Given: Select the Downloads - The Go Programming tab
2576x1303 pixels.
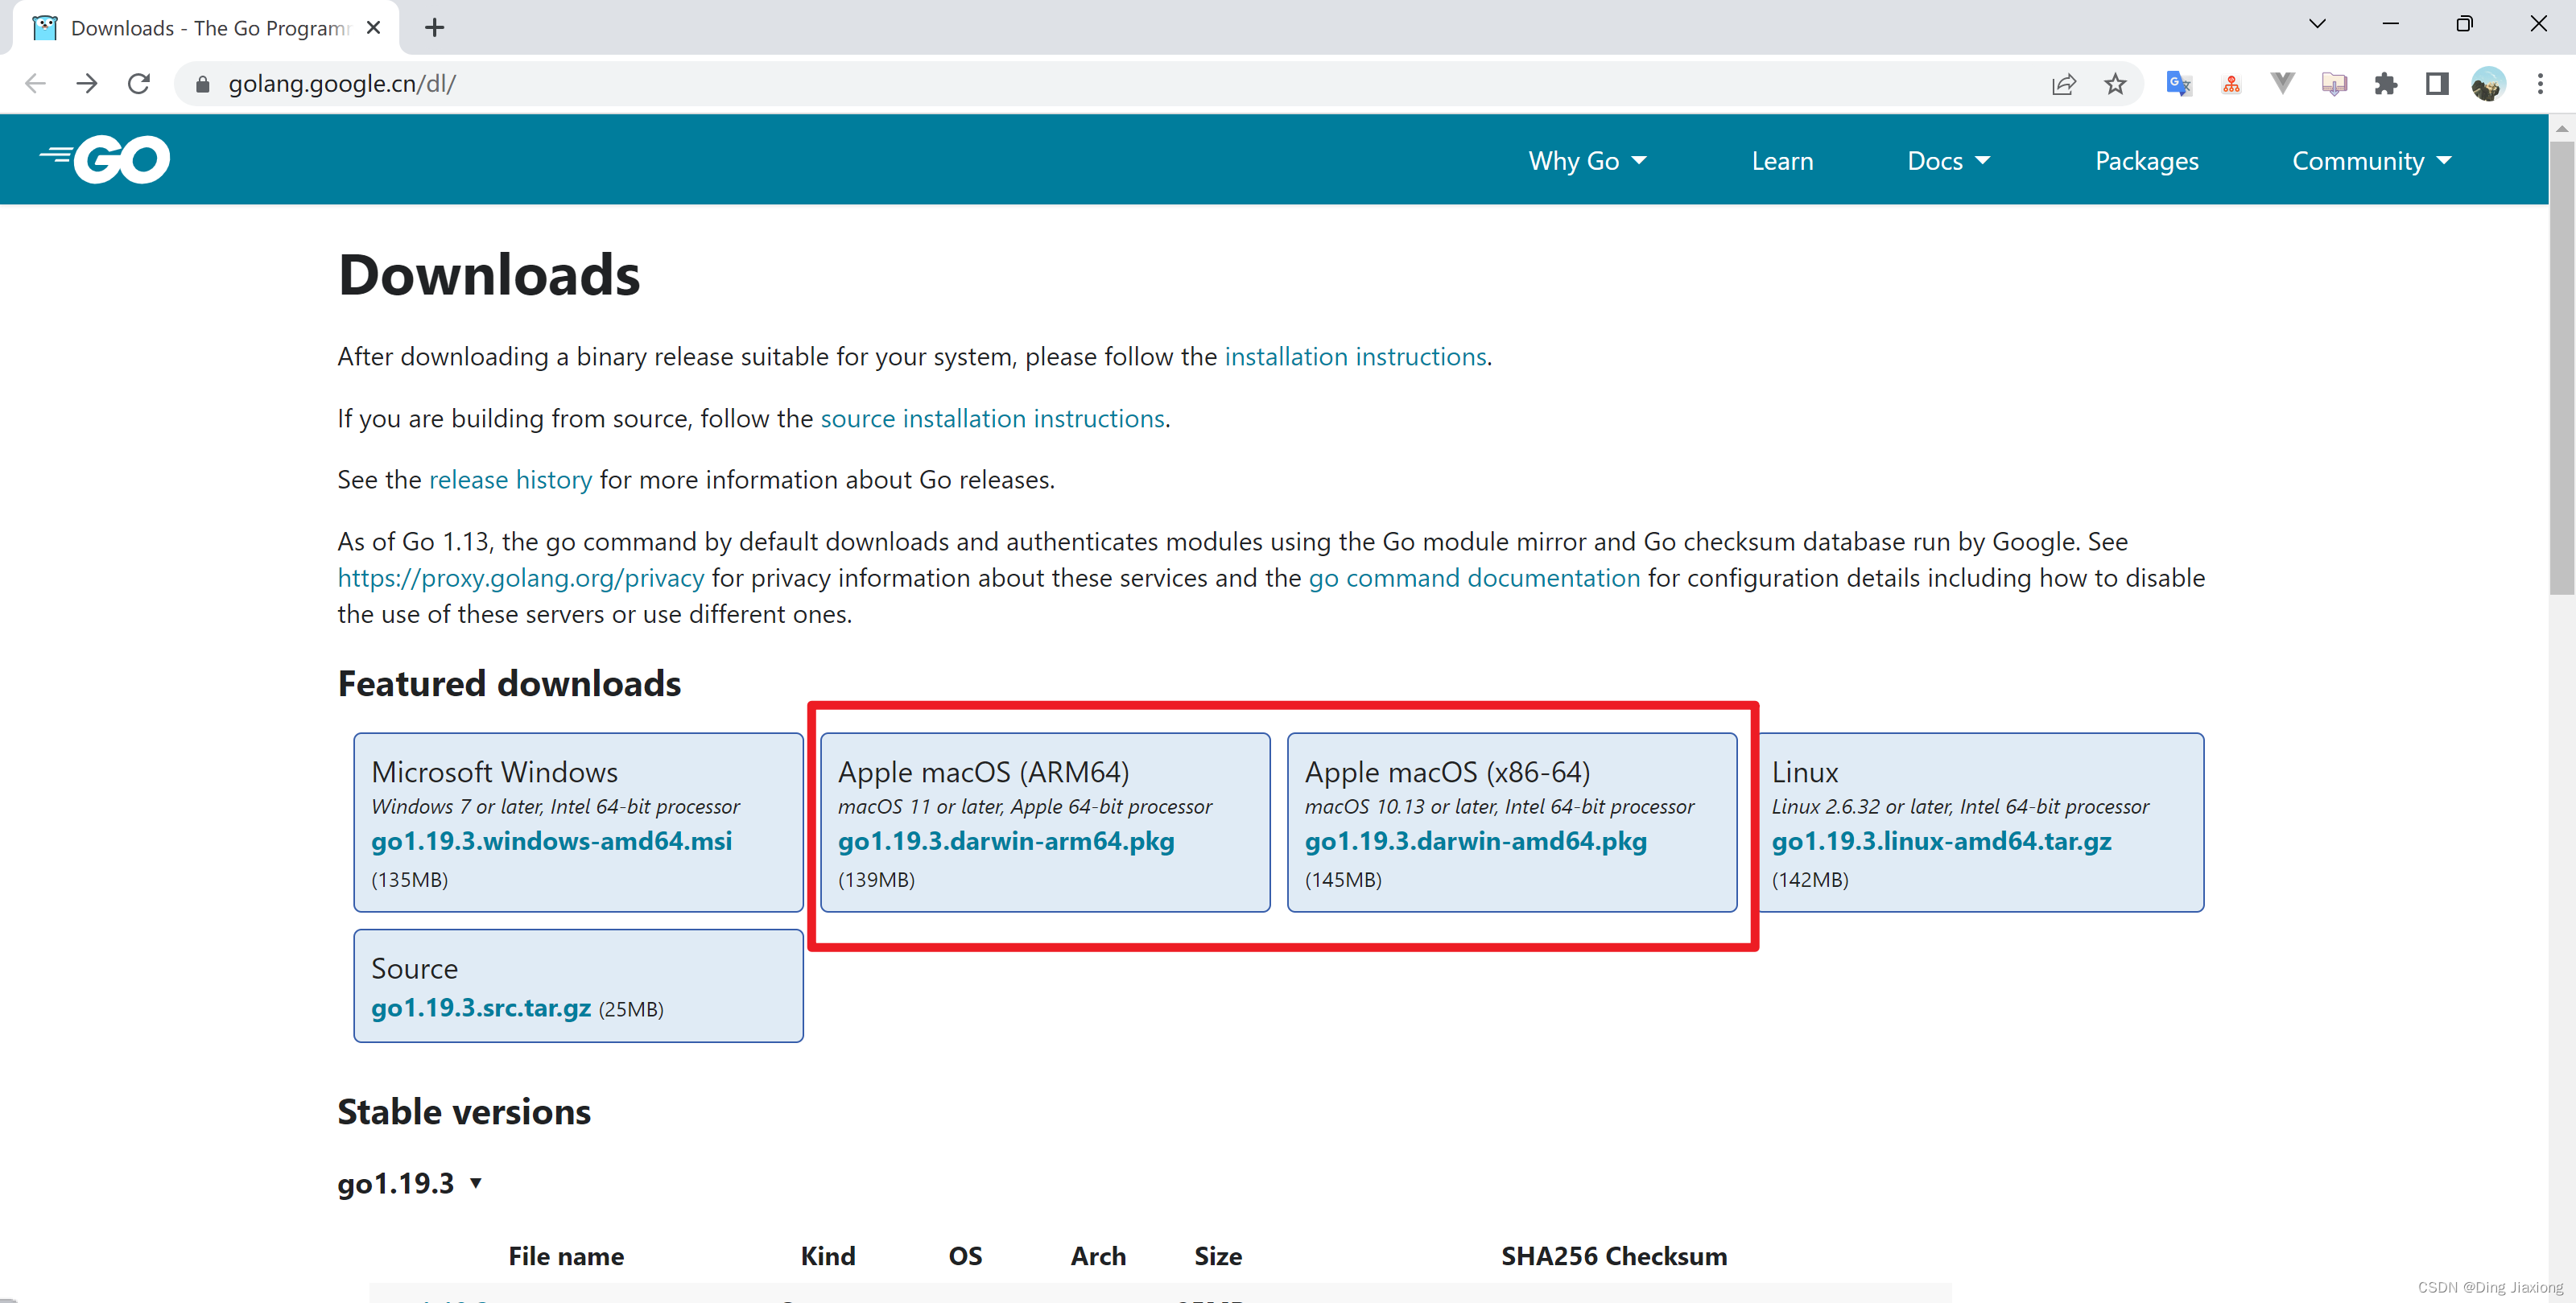Looking at the screenshot, I should [x=207, y=28].
